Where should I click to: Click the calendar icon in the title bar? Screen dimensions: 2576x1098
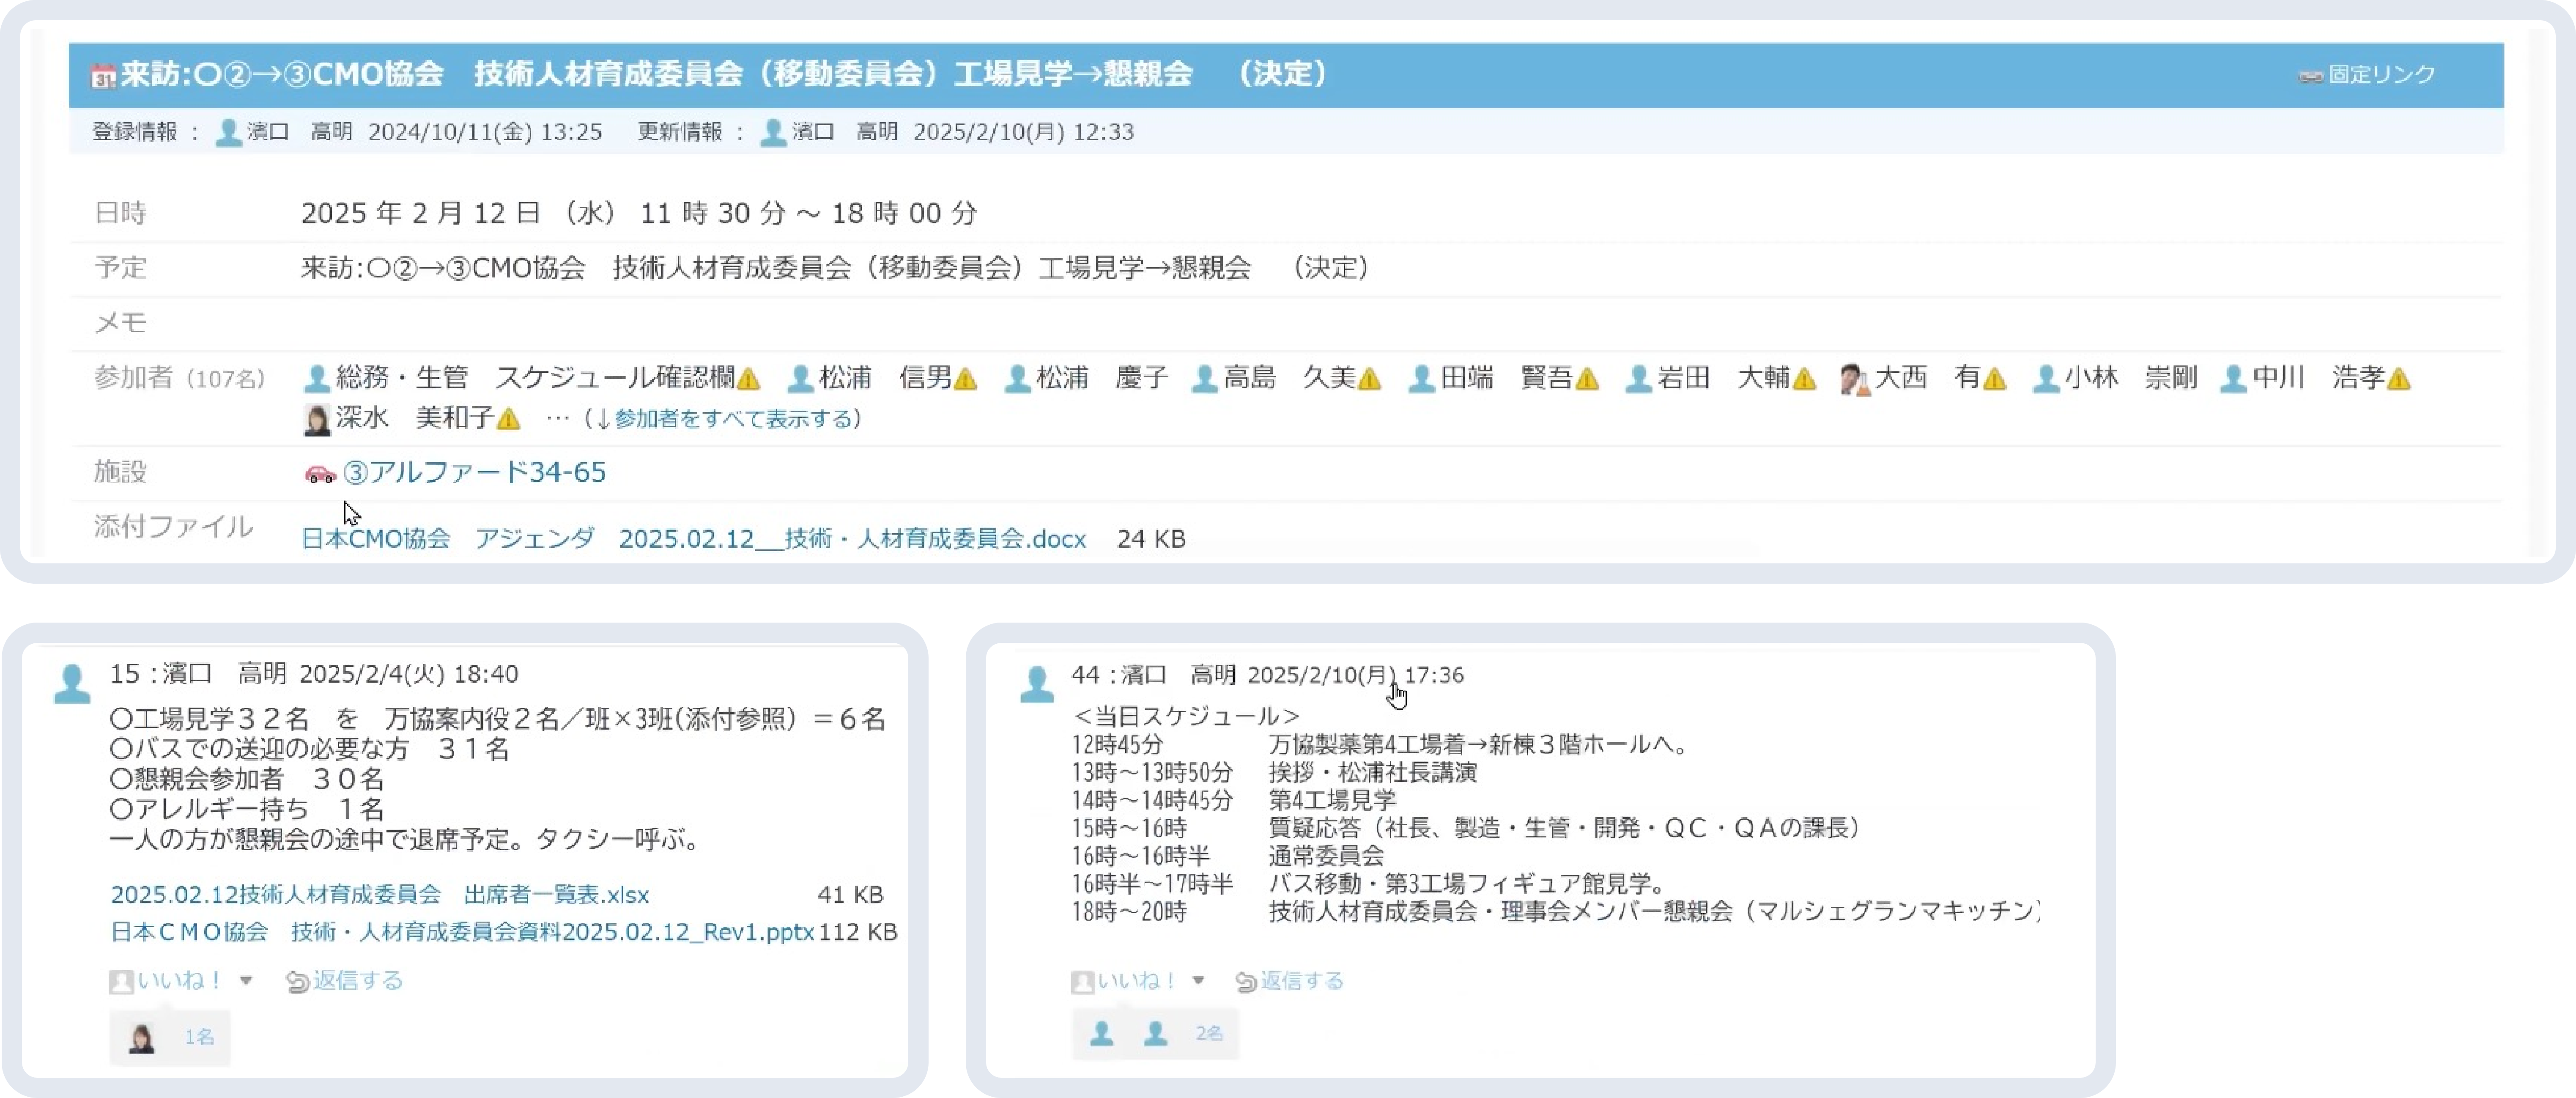coord(103,76)
